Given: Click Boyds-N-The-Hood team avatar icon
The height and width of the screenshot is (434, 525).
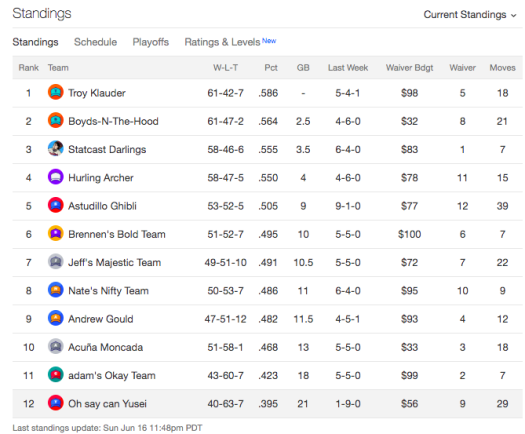Looking at the screenshot, I should [x=56, y=121].
